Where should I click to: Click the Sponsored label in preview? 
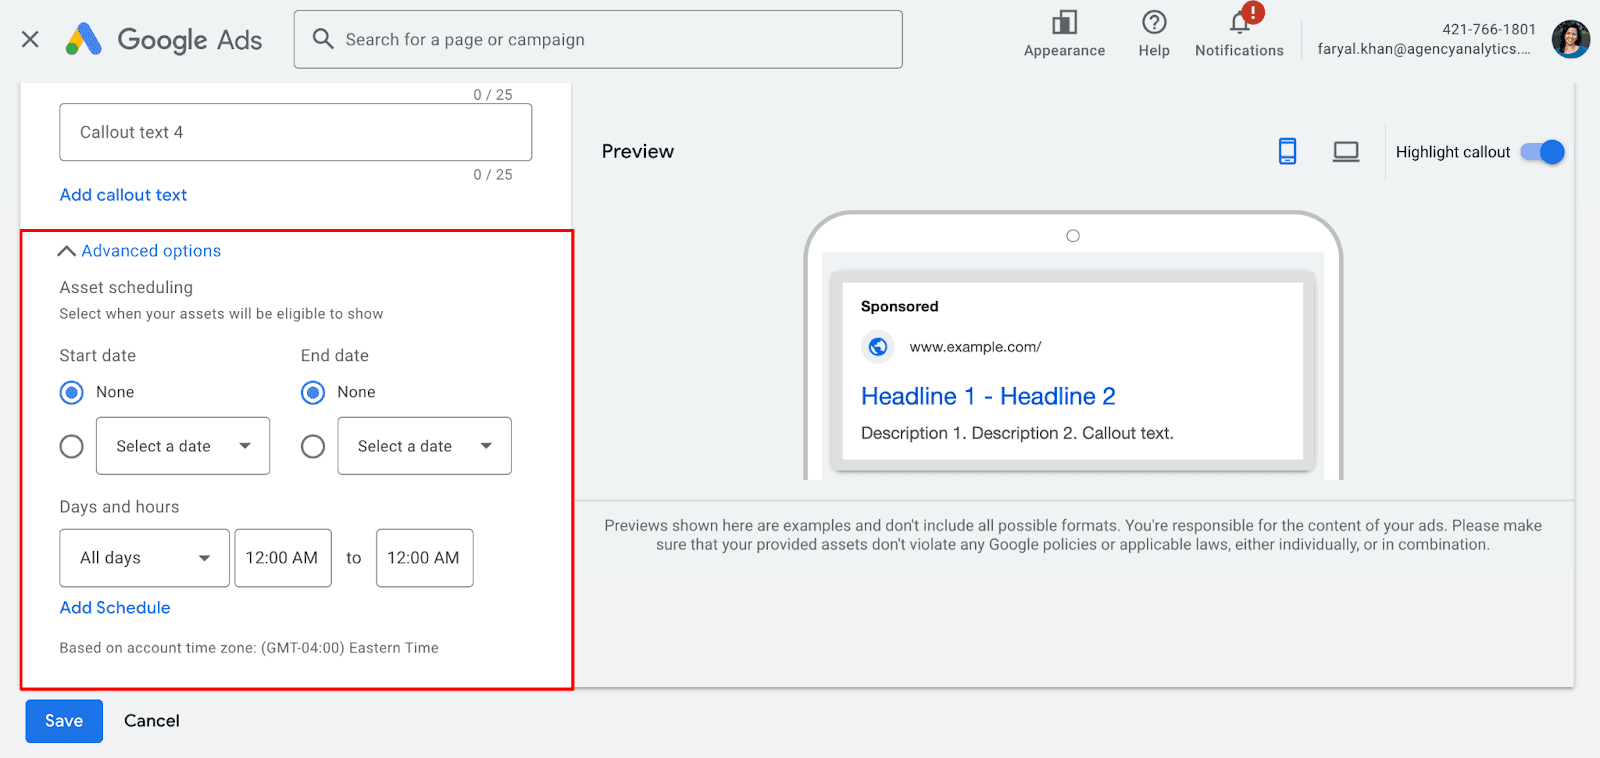(x=900, y=306)
